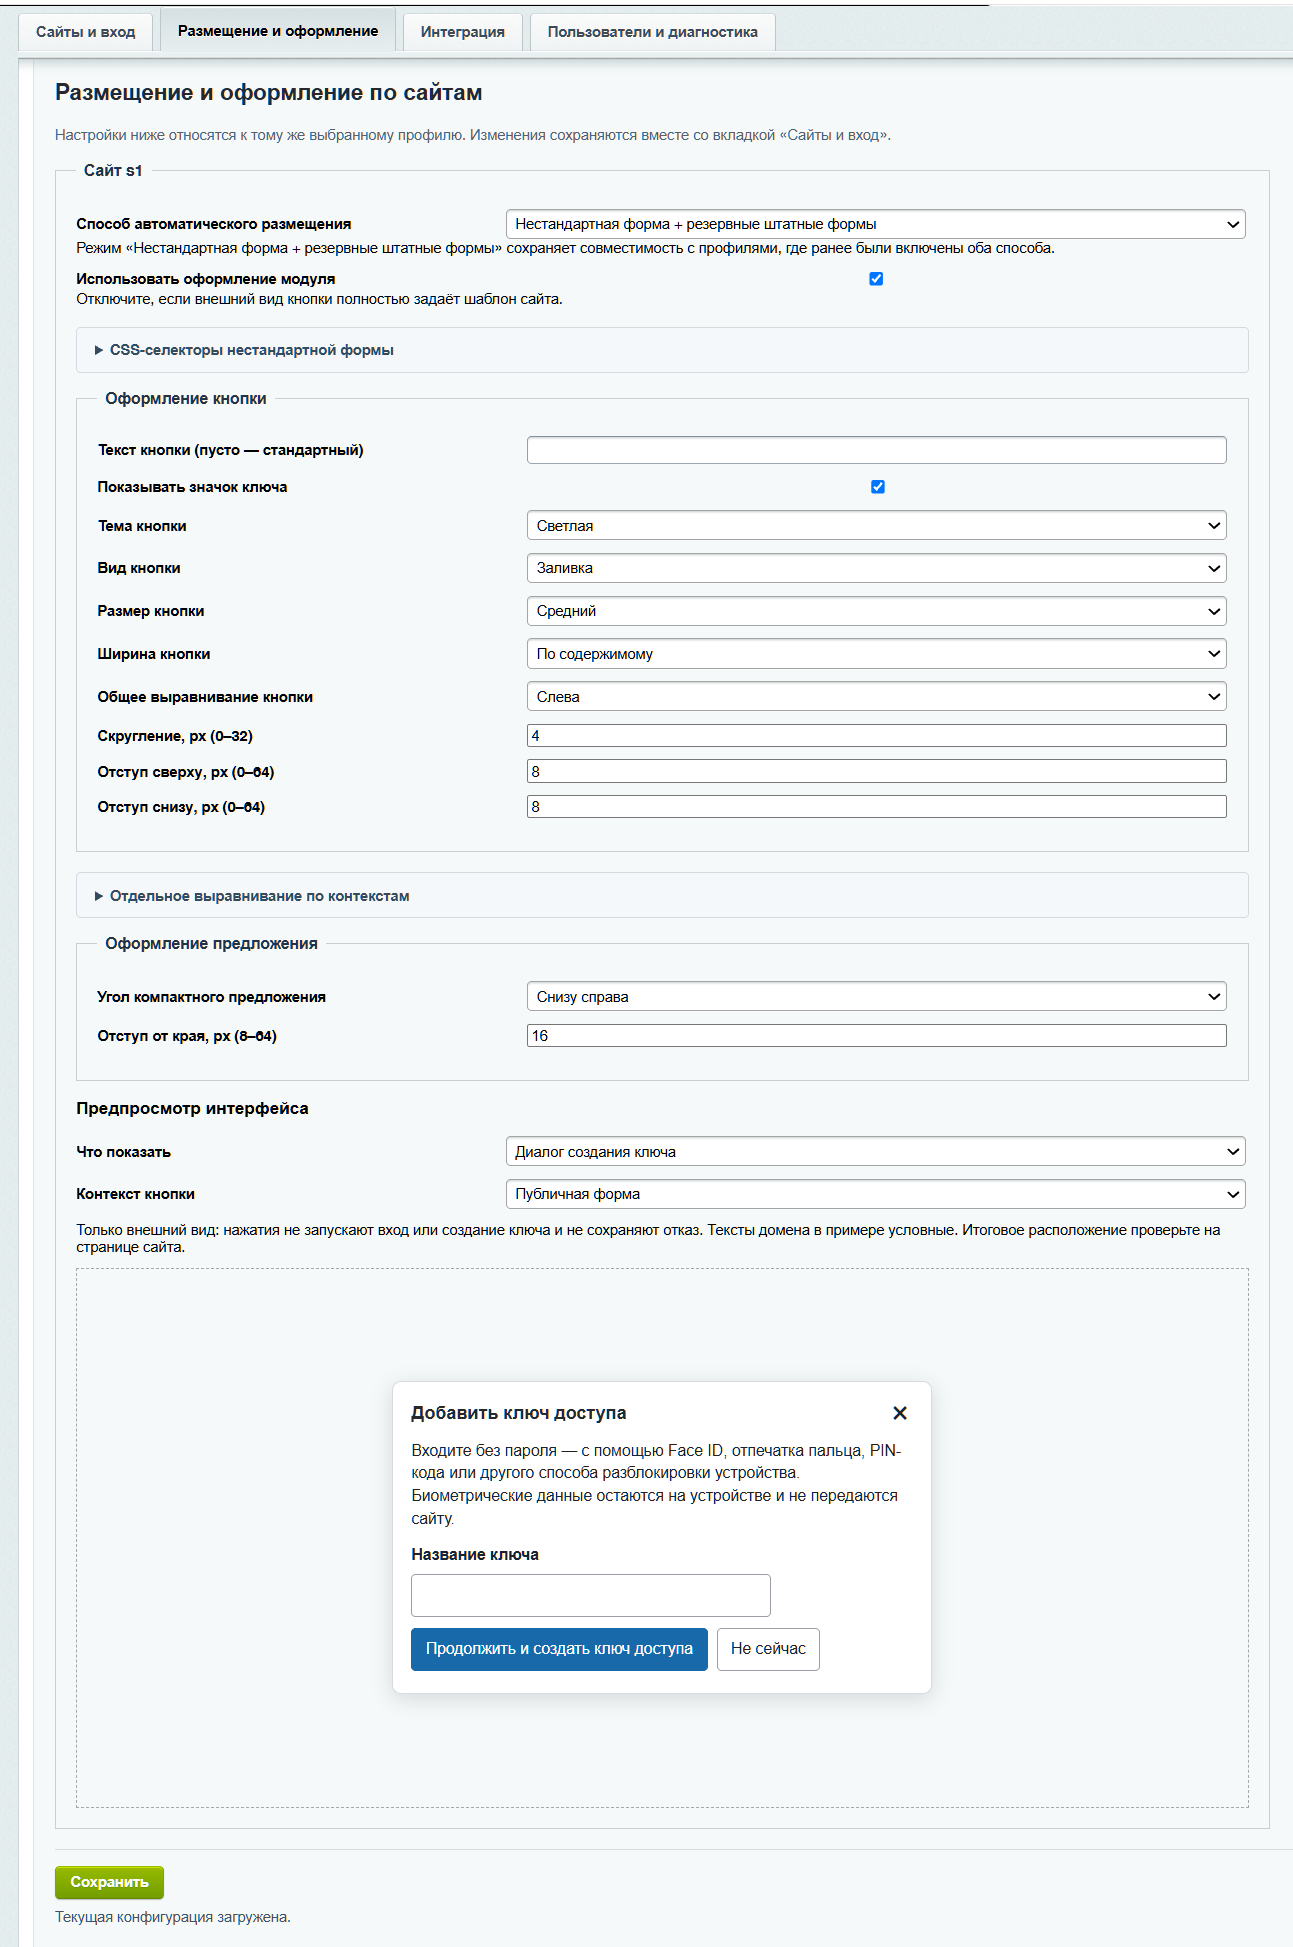The height and width of the screenshot is (1947, 1293).
Task: Select the "Размещение и оформление" tab
Action: [278, 31]
